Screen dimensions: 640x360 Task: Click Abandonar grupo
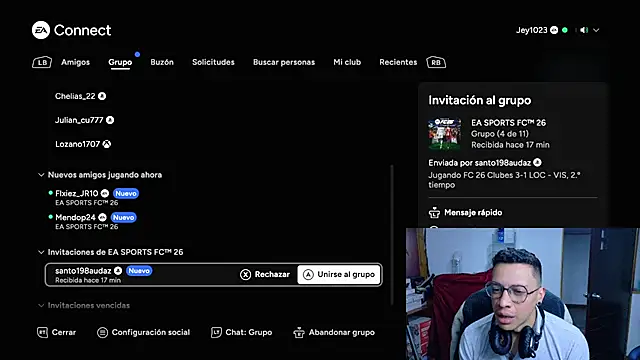pyautogui.click(x=334, y=333)
